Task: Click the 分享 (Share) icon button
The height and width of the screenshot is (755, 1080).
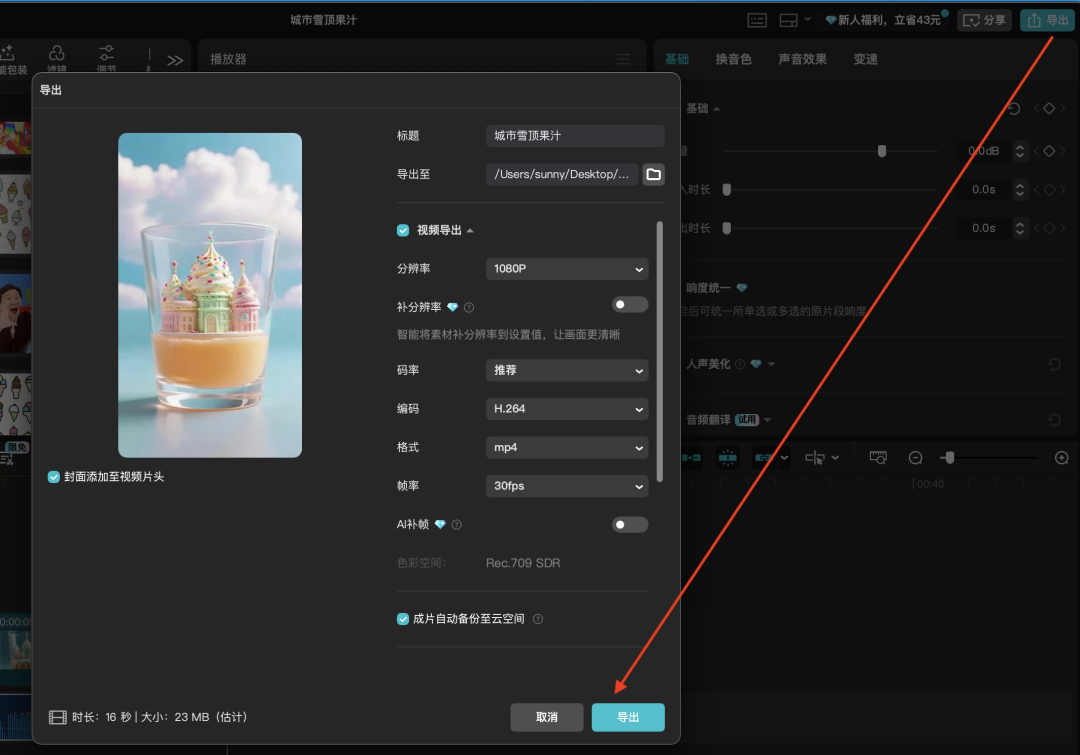Action: point(984,19)
